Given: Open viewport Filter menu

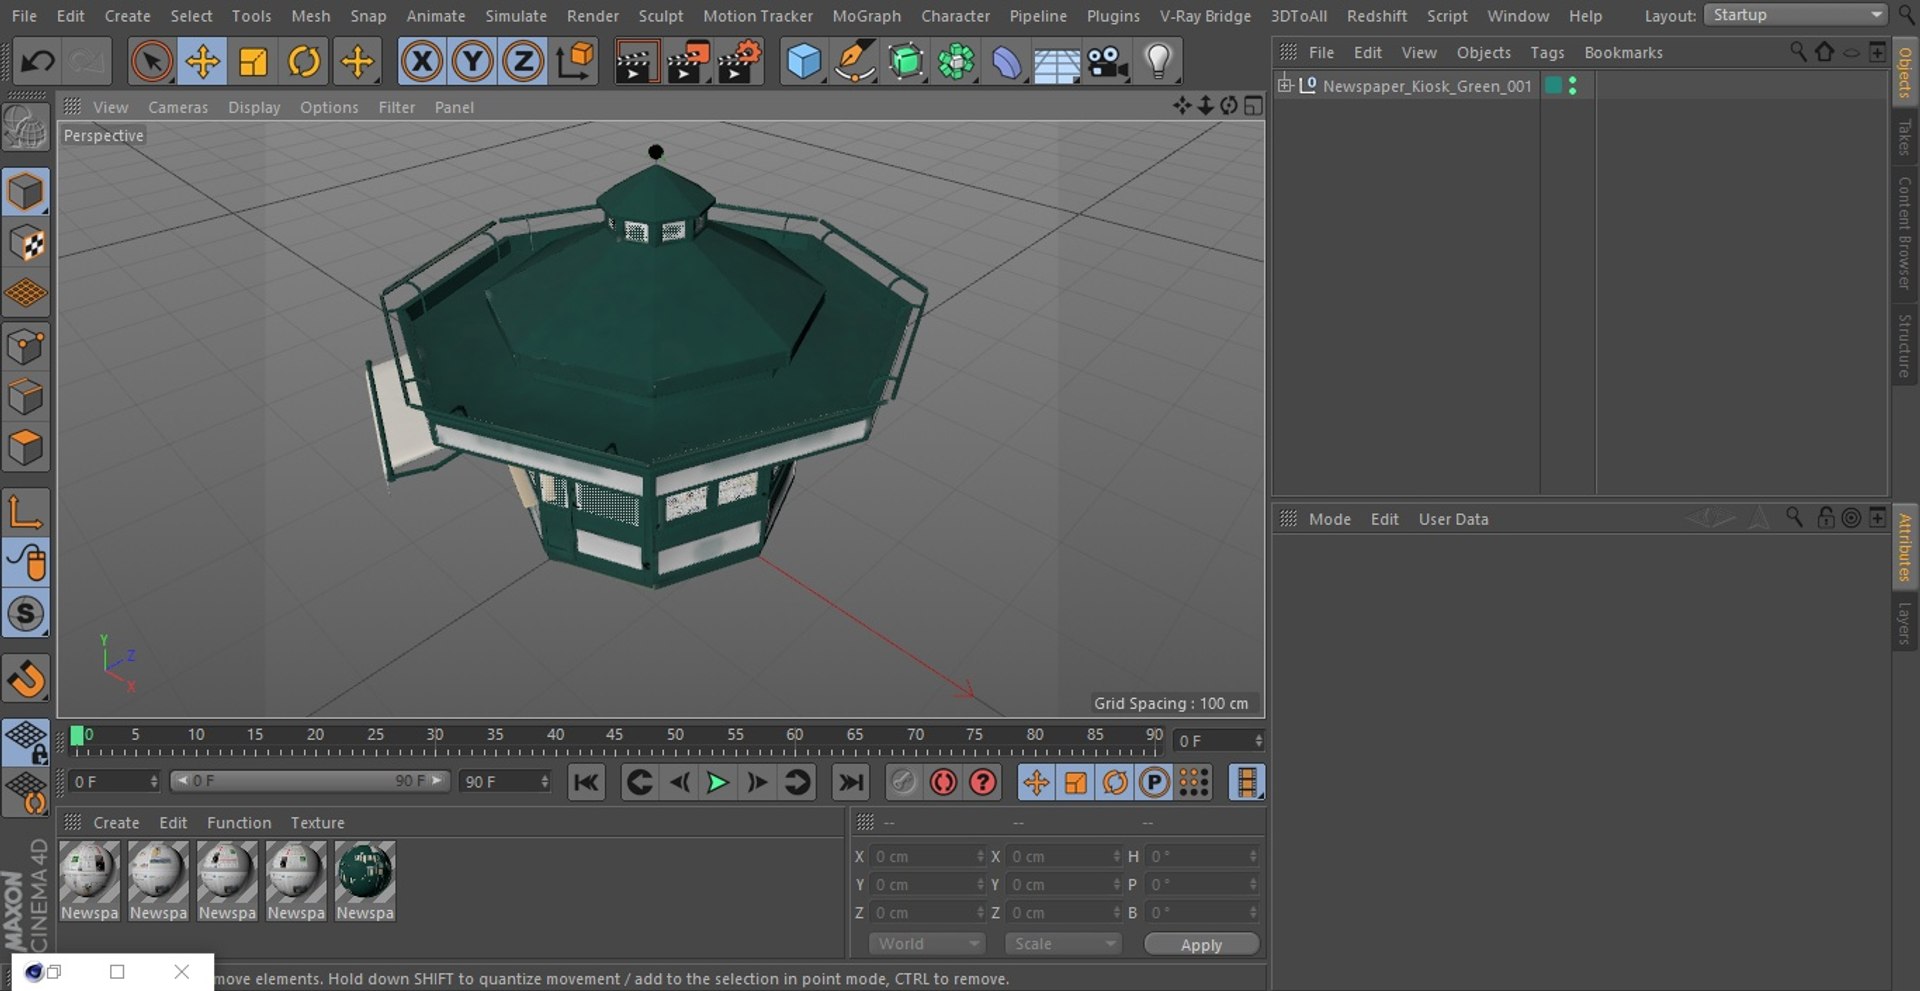Looking at the screenshot, I should pos(396,107).
